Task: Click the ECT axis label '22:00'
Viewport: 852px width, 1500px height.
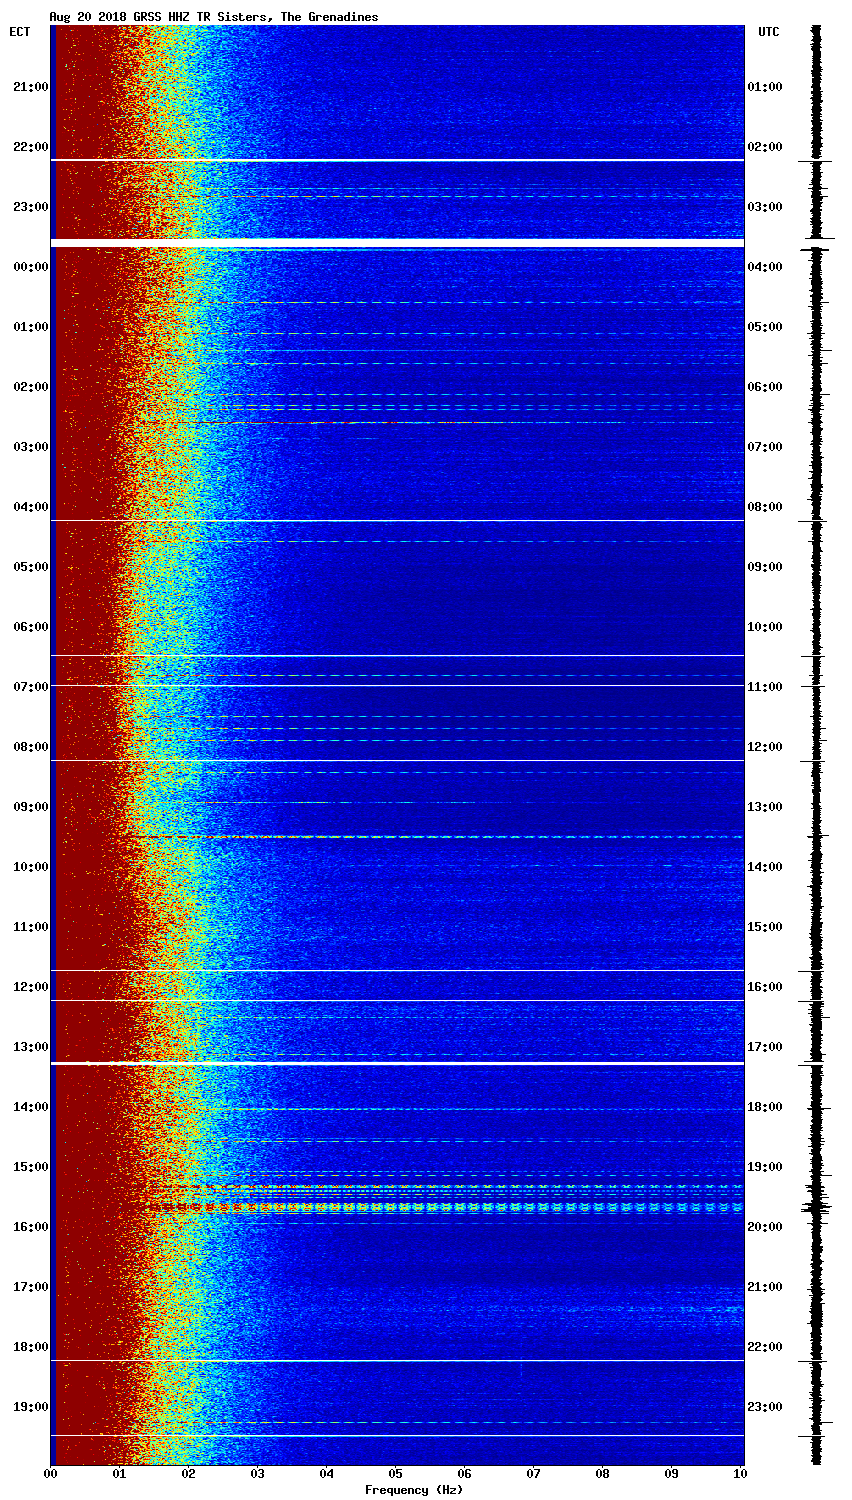Action: (x=31, y=147)
